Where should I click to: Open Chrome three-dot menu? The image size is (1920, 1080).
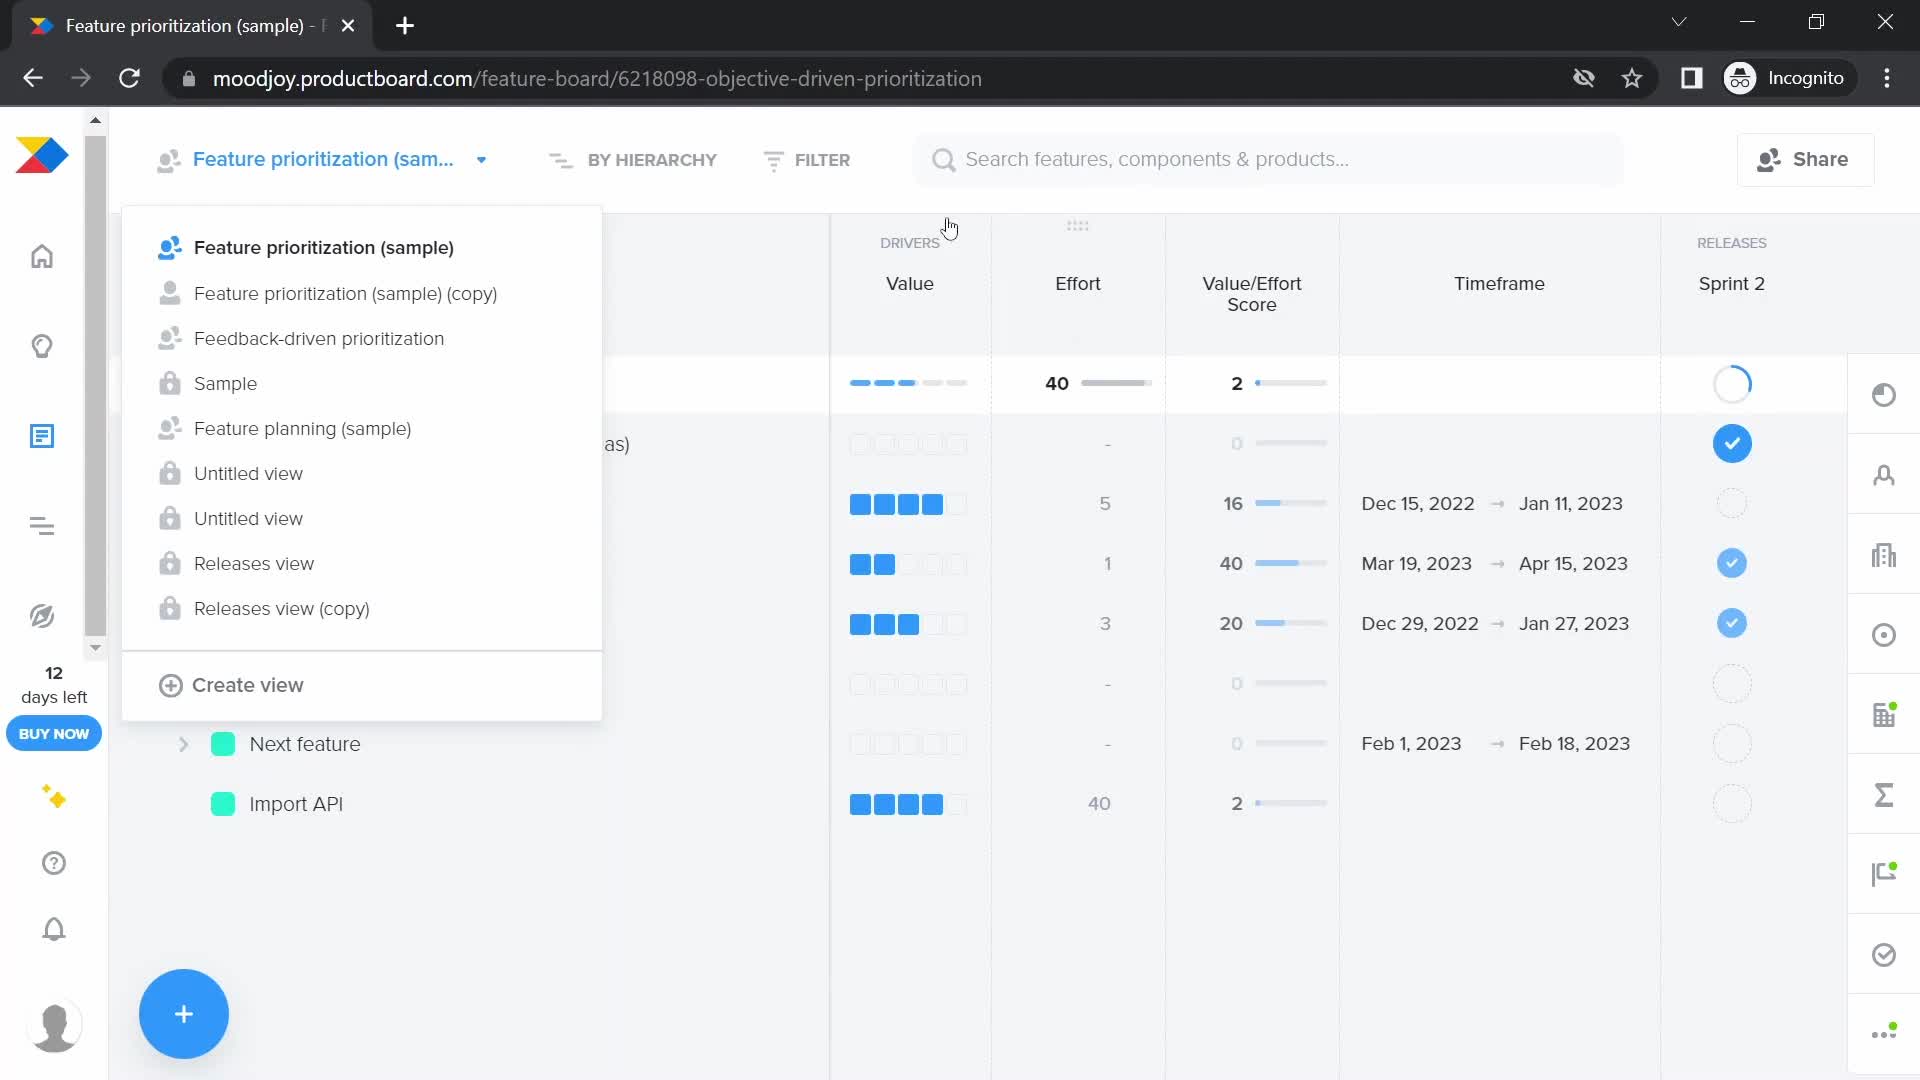(1887, 78)
